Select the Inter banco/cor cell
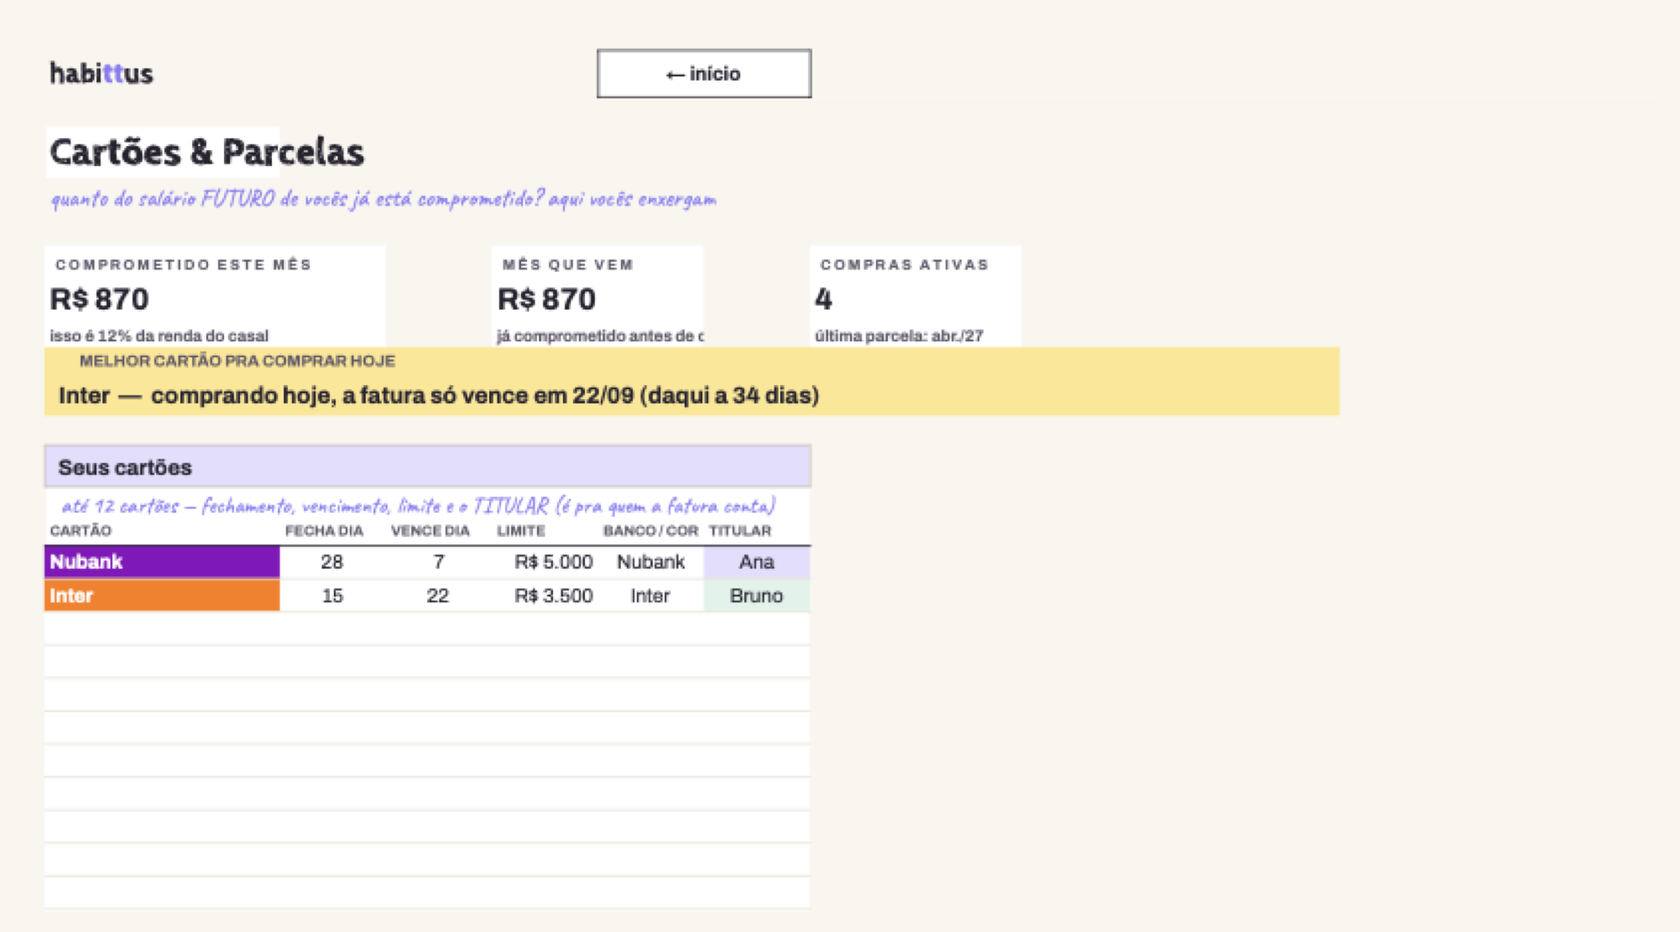The height and width of the screenshot is (932, 1680). [x=651, y=596]
